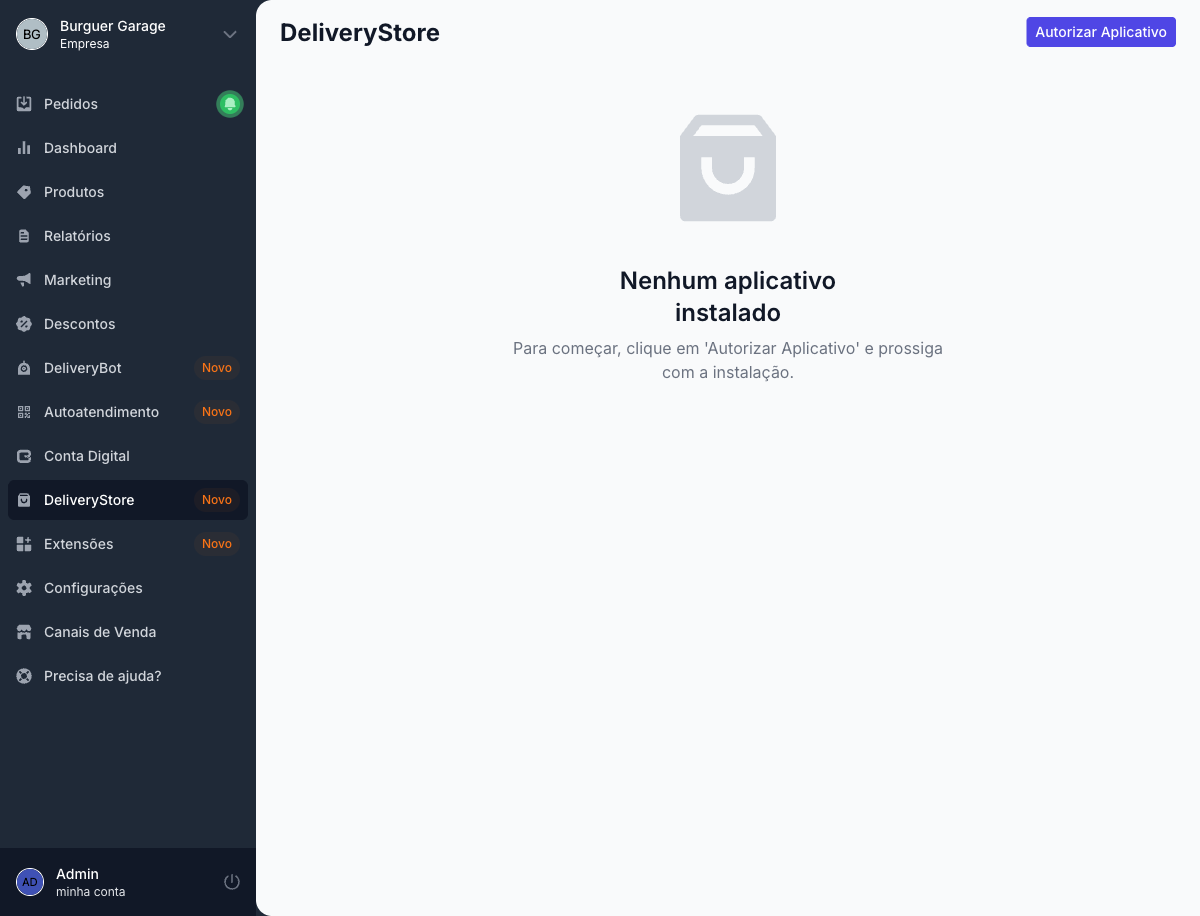Click the DeliveryStore bag icon in sidebar
Viewport: 1200px width, 916px height.
(24, 500)
